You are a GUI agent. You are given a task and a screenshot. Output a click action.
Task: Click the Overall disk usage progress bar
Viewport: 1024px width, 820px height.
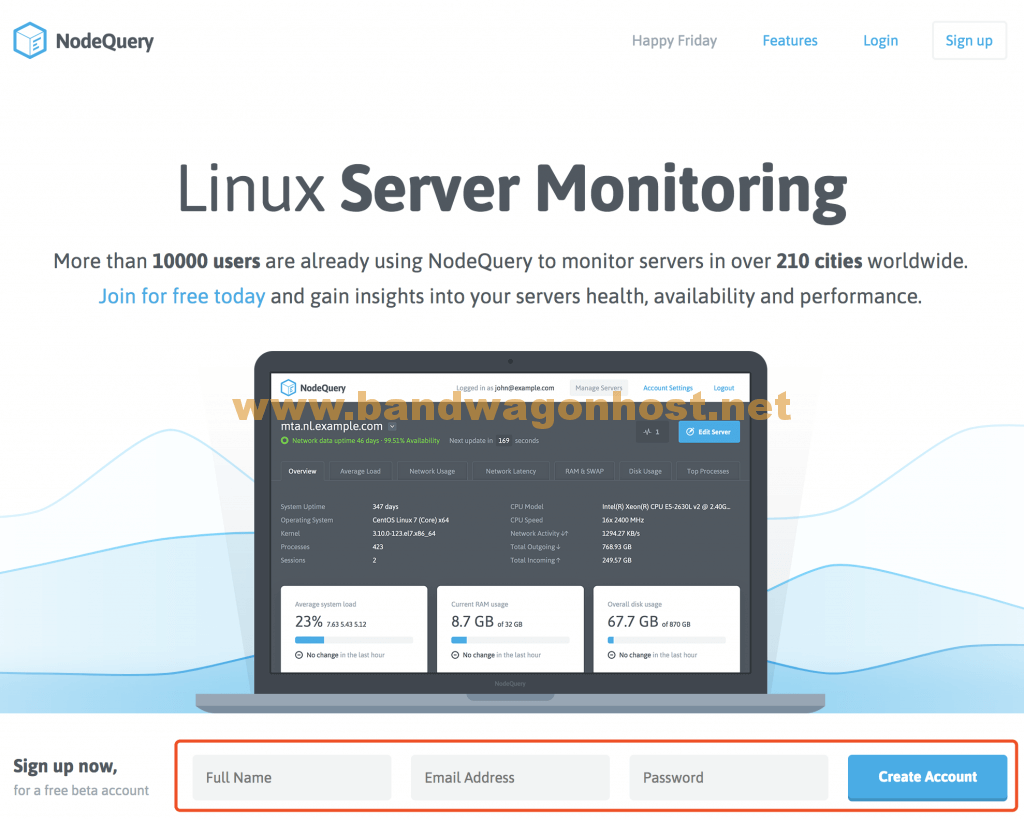666,640
